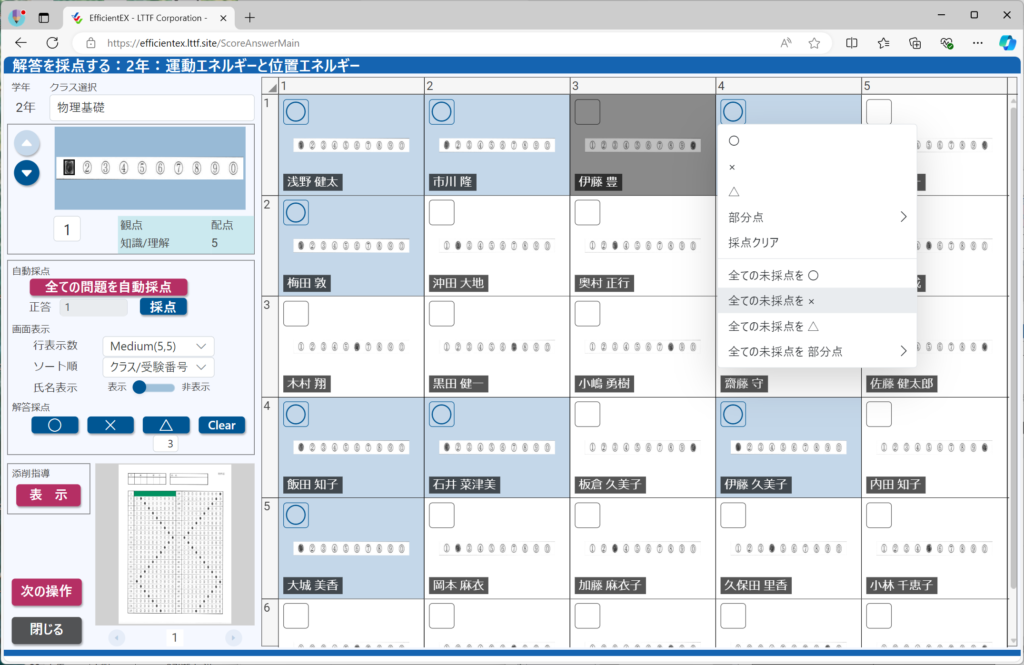Click the circle (correct) scoring button
The image size is (1024, 665).
(55, 425)
